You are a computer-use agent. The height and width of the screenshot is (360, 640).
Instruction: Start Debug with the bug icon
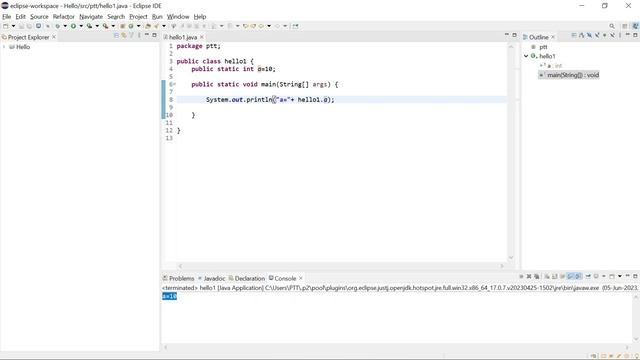(x=58, y=26)
